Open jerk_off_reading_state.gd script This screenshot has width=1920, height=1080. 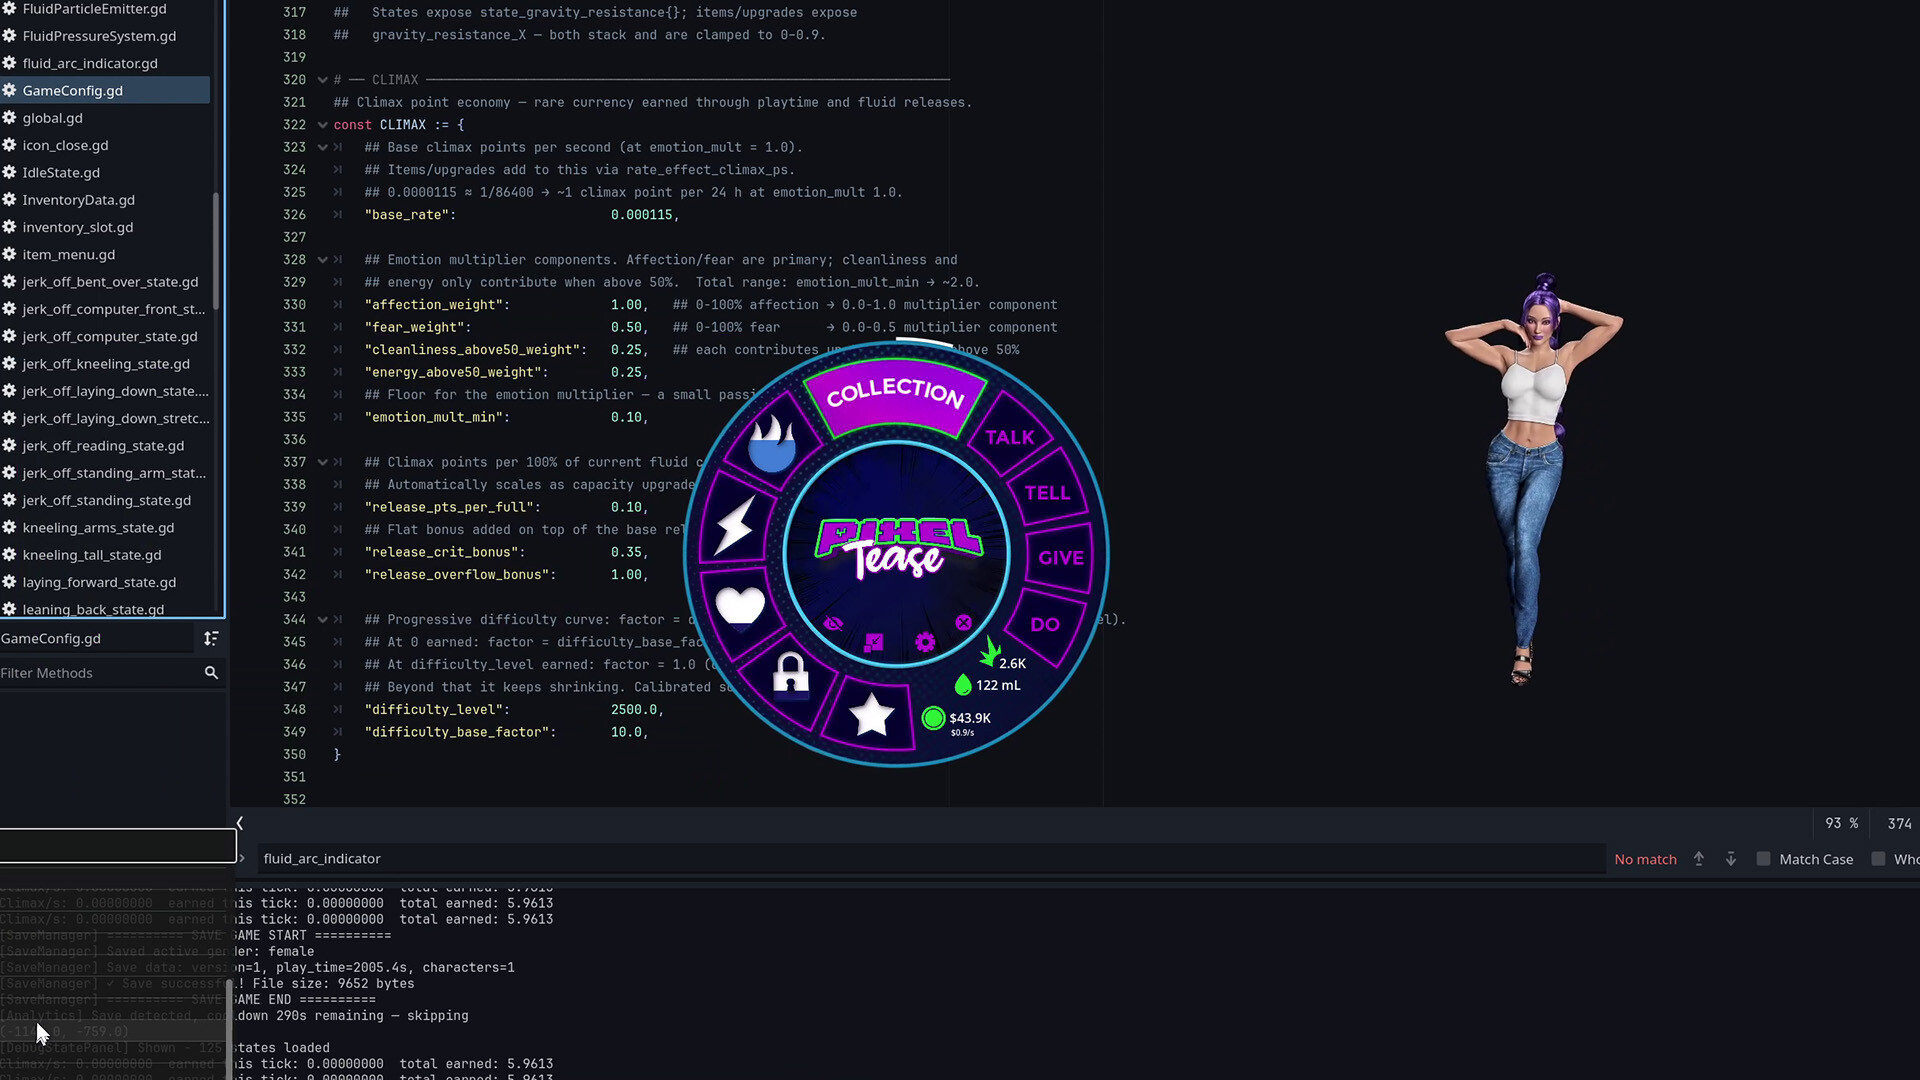[103, 446]
